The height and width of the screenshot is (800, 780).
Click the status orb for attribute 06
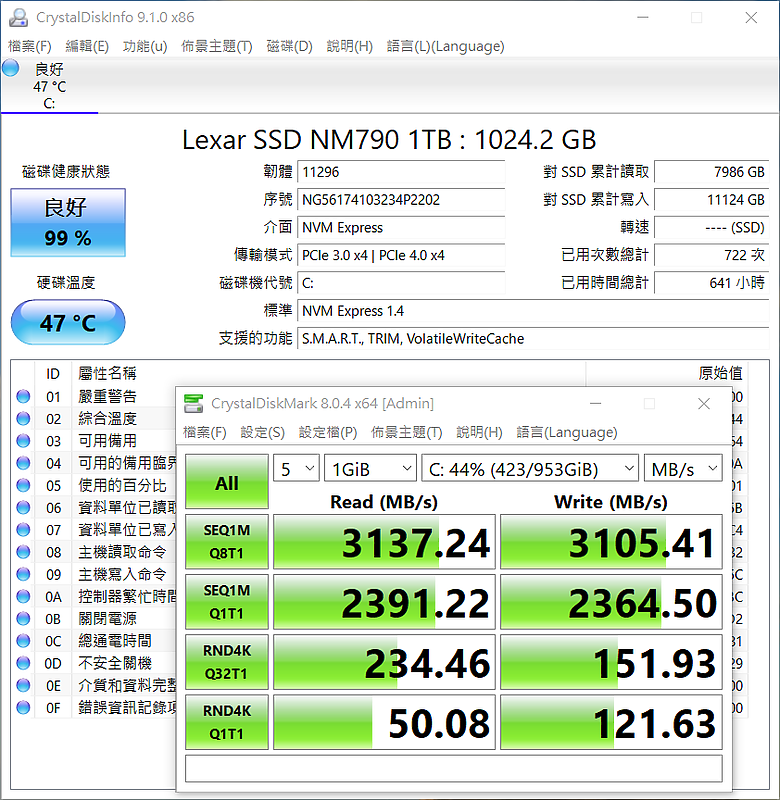click(23, 508)
